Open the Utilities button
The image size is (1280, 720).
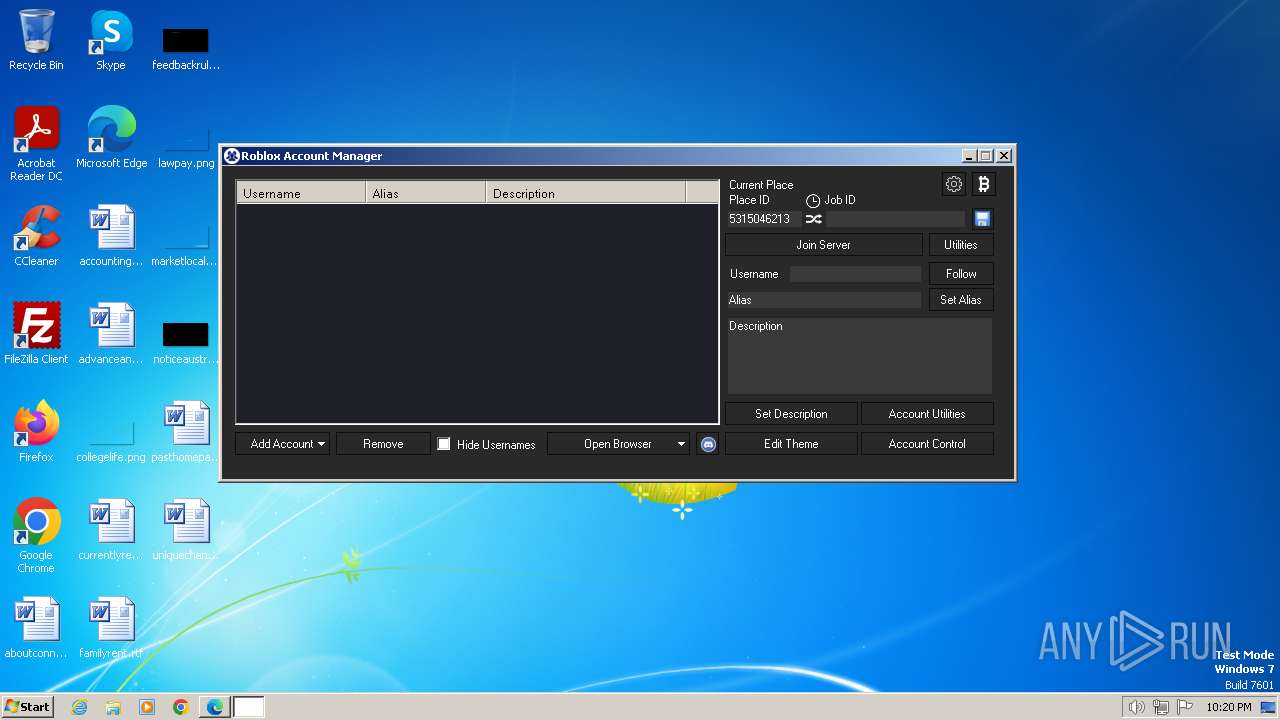(x=961, y=245)
